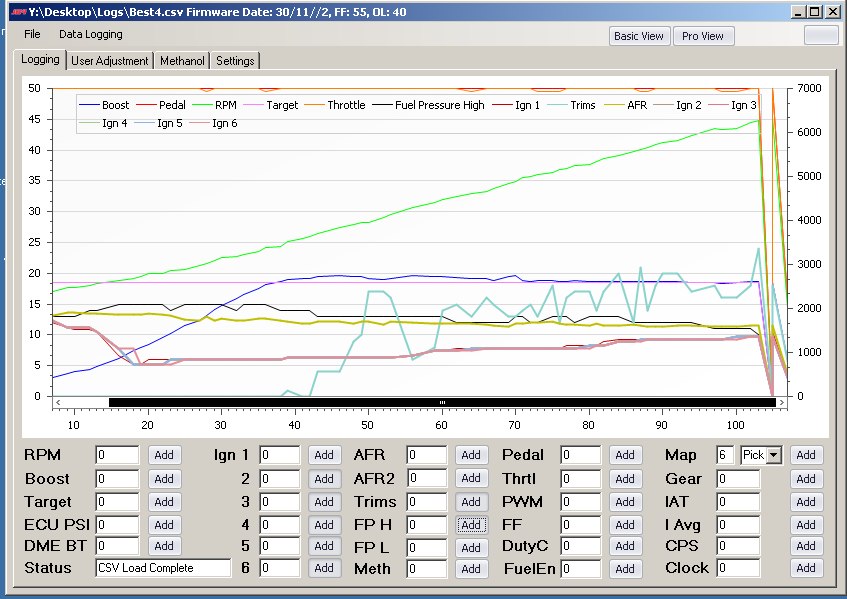The height and width of the screenshot is (599, 847).
Task: Open the Data Logging menu
Action: coord(90,35)
